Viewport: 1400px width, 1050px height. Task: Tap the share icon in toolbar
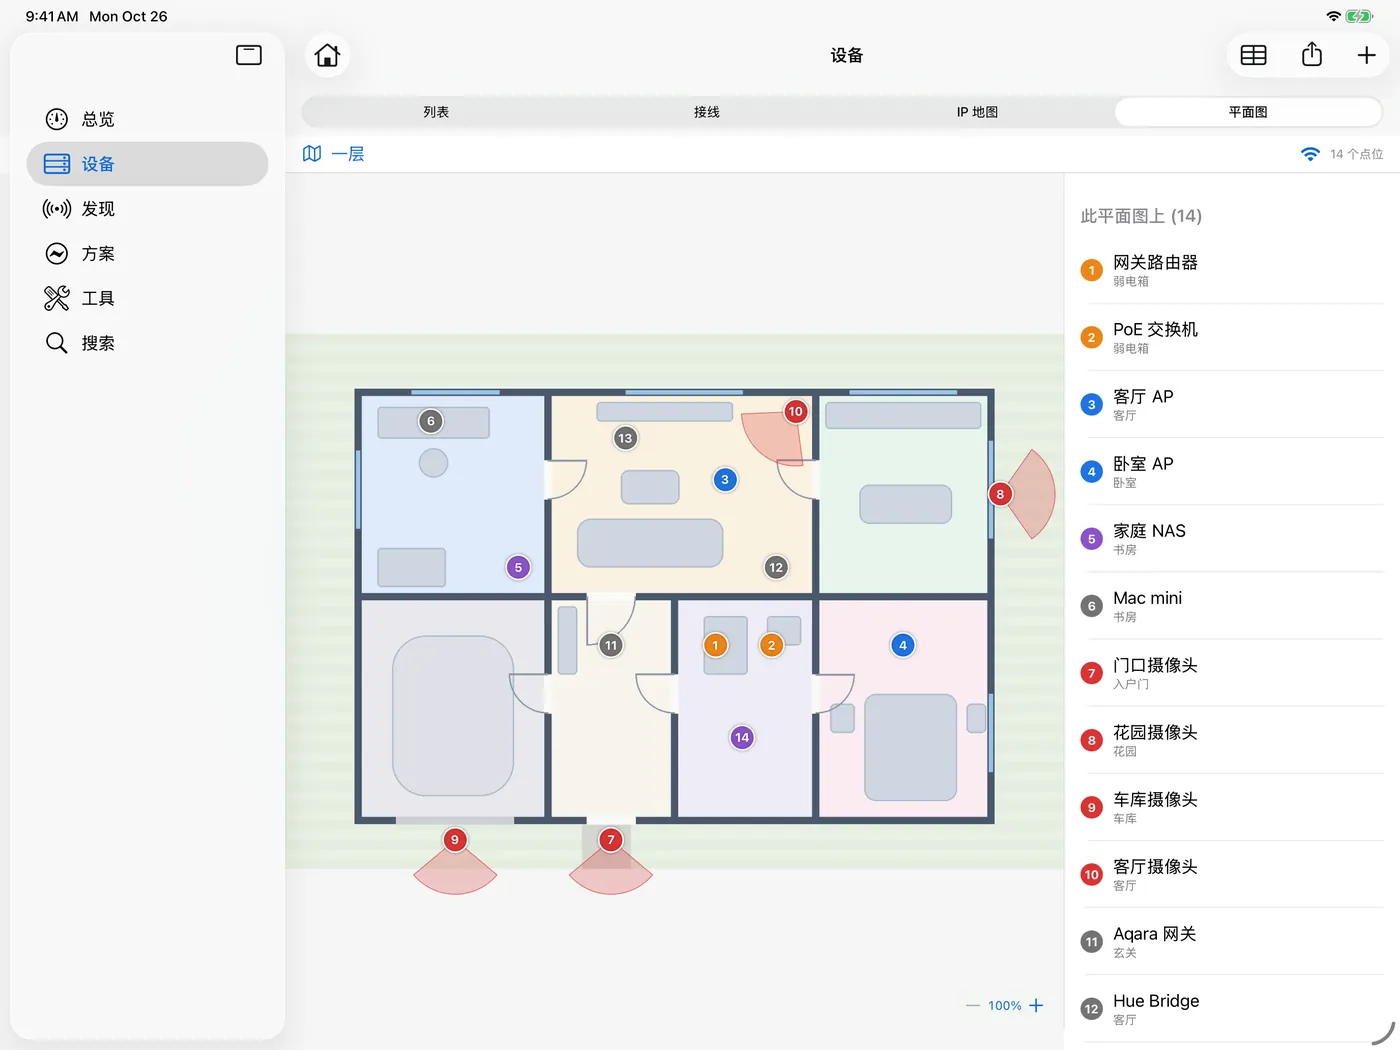[x=1312, y=55]
